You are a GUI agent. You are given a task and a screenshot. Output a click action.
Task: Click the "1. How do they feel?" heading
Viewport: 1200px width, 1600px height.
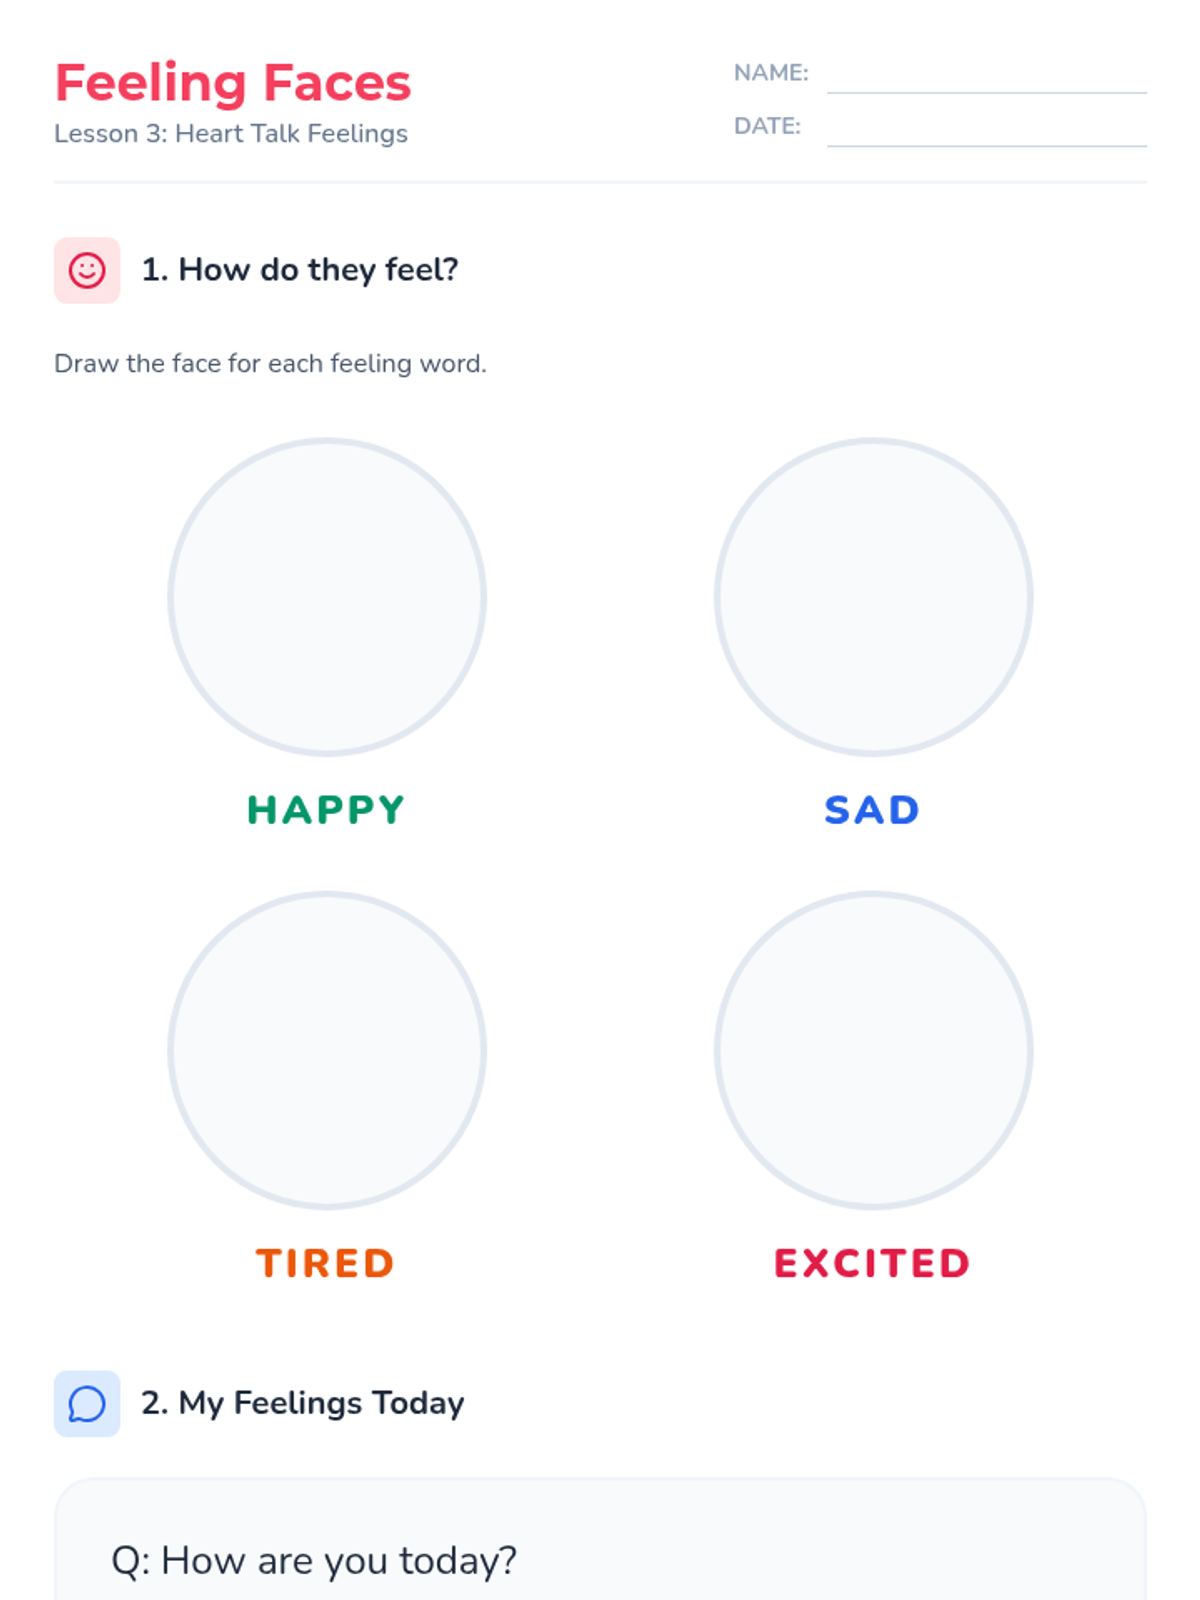coord(300,270)
